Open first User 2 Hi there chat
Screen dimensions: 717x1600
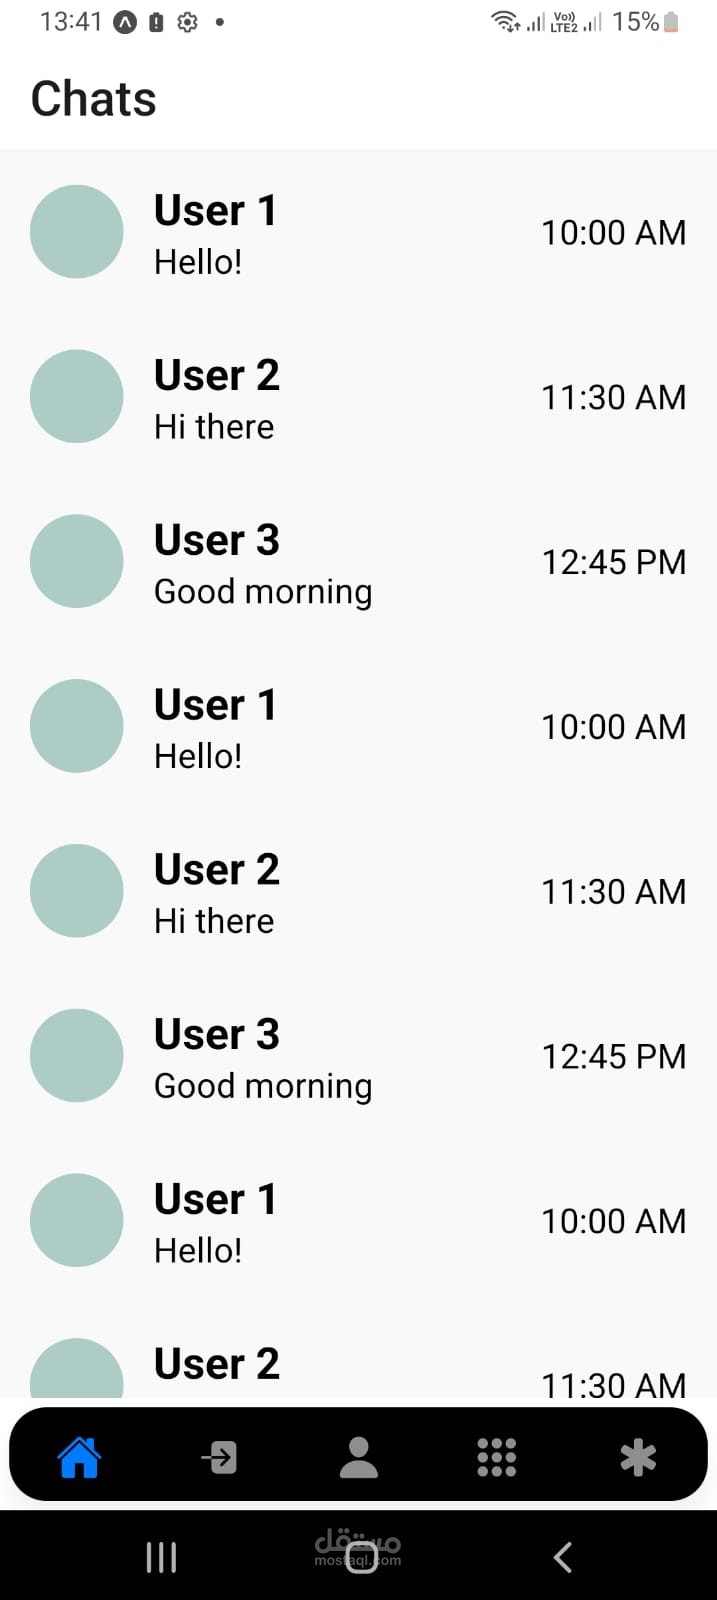point(358,397)
